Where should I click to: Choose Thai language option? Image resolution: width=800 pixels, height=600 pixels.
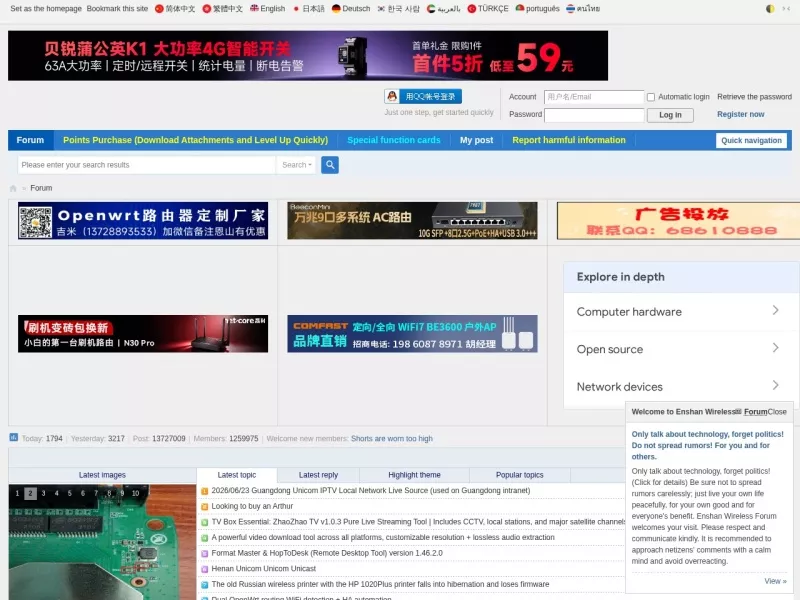tap(583, 9)
